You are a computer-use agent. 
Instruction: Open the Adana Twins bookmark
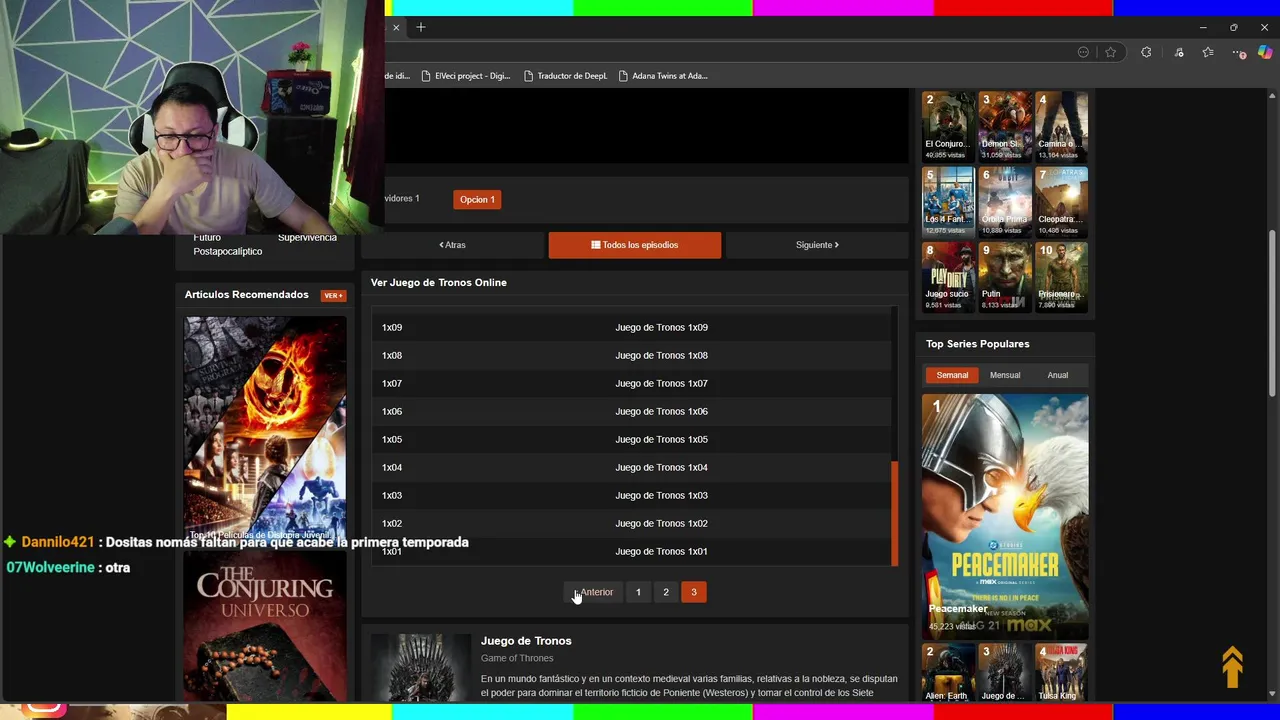663,76
